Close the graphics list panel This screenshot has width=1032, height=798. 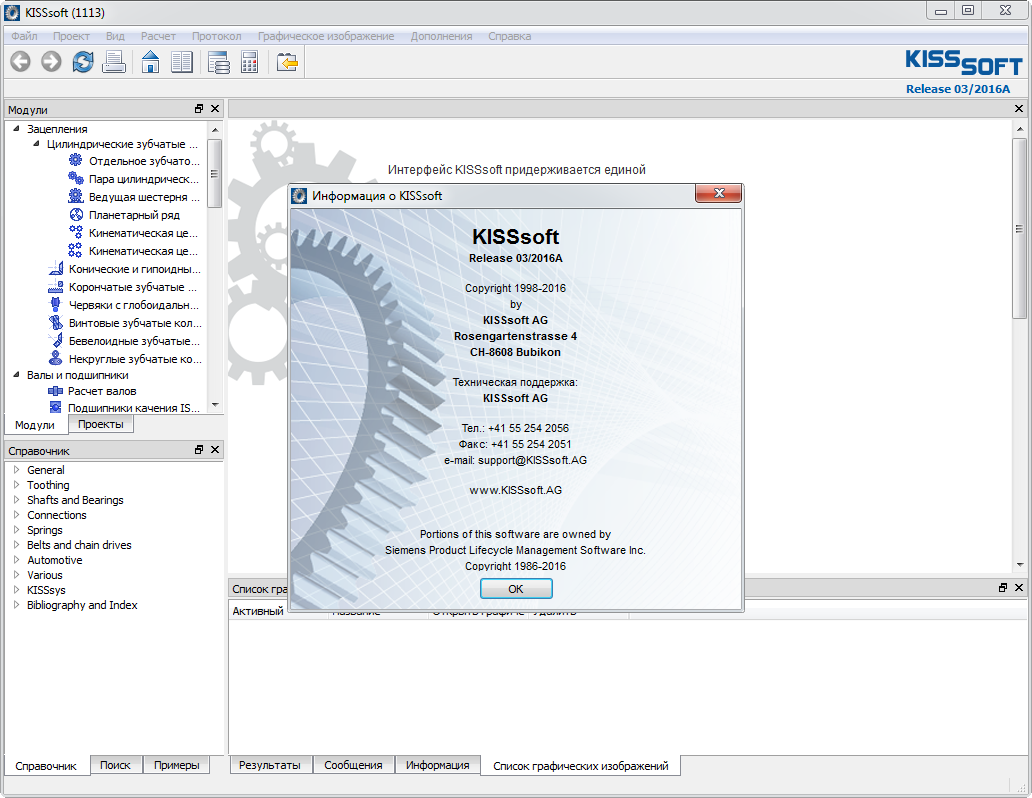1019,587
